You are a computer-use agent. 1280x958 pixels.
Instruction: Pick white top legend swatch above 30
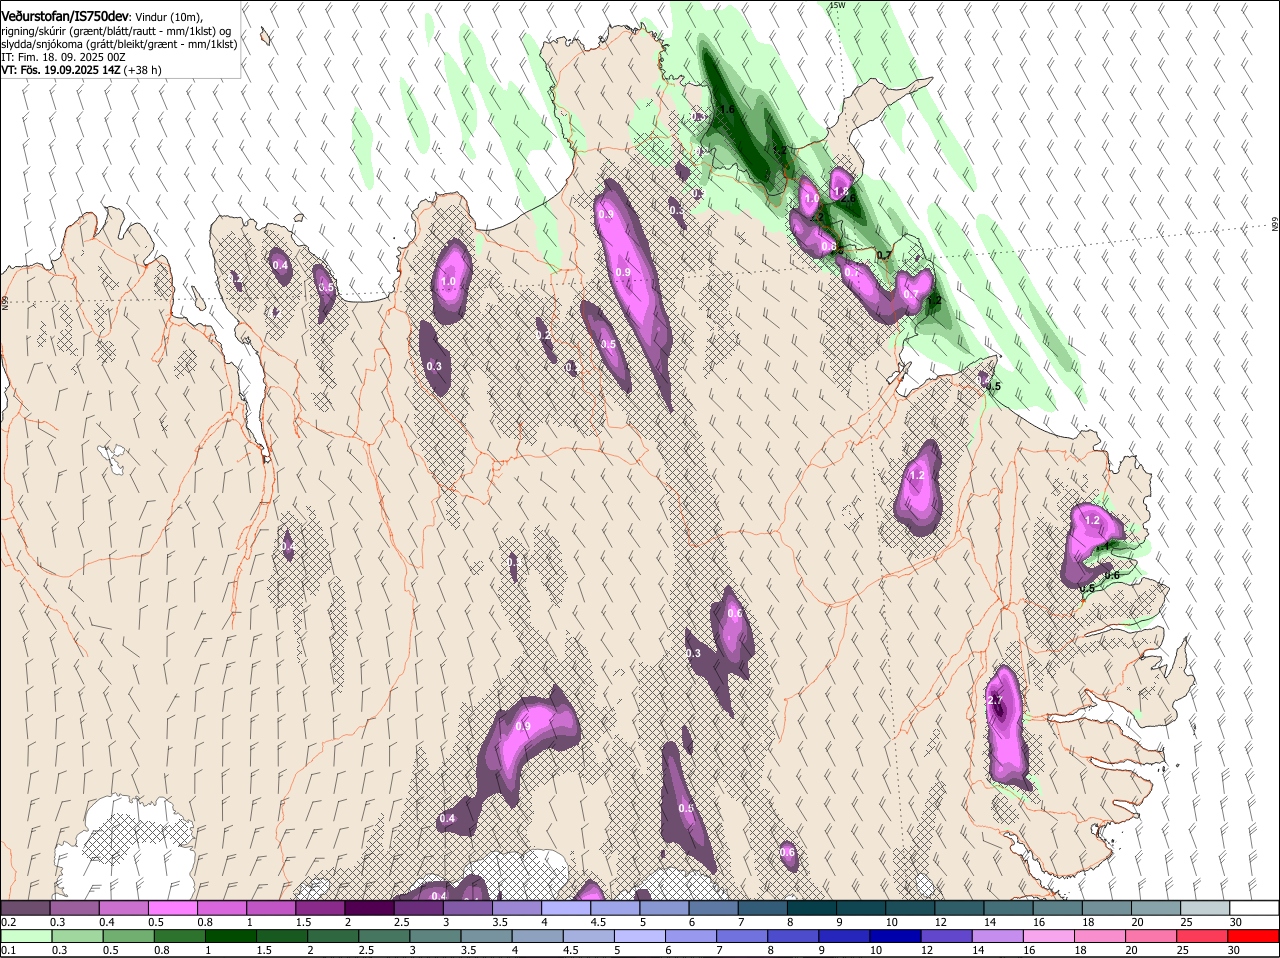click(1254, 907)
